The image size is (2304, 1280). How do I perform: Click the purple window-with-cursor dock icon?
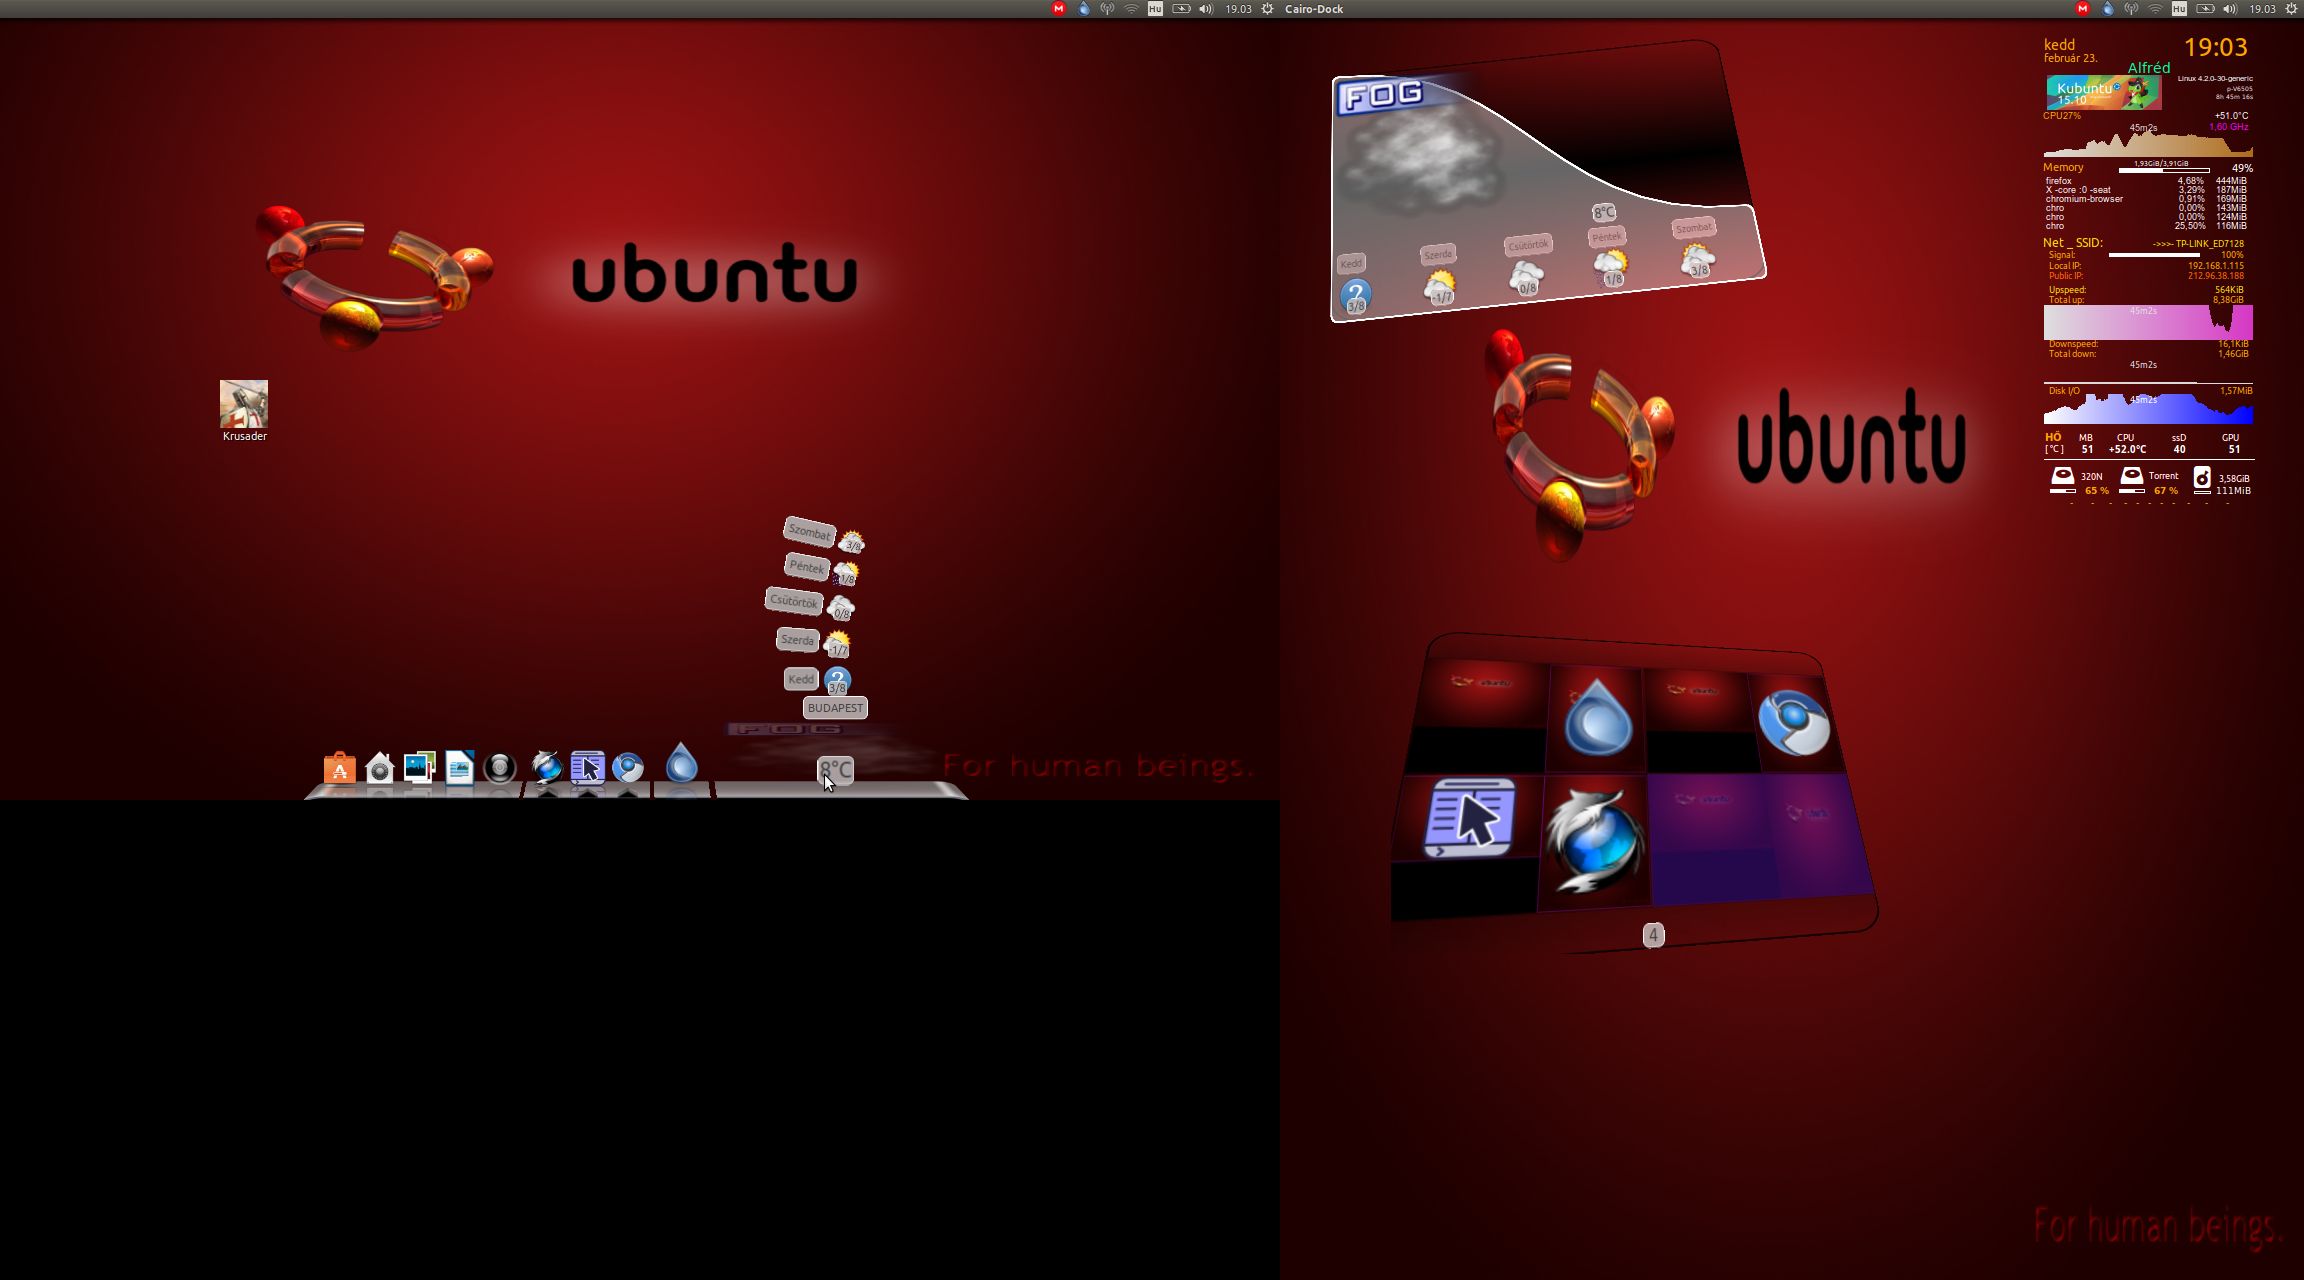[588, 767]
